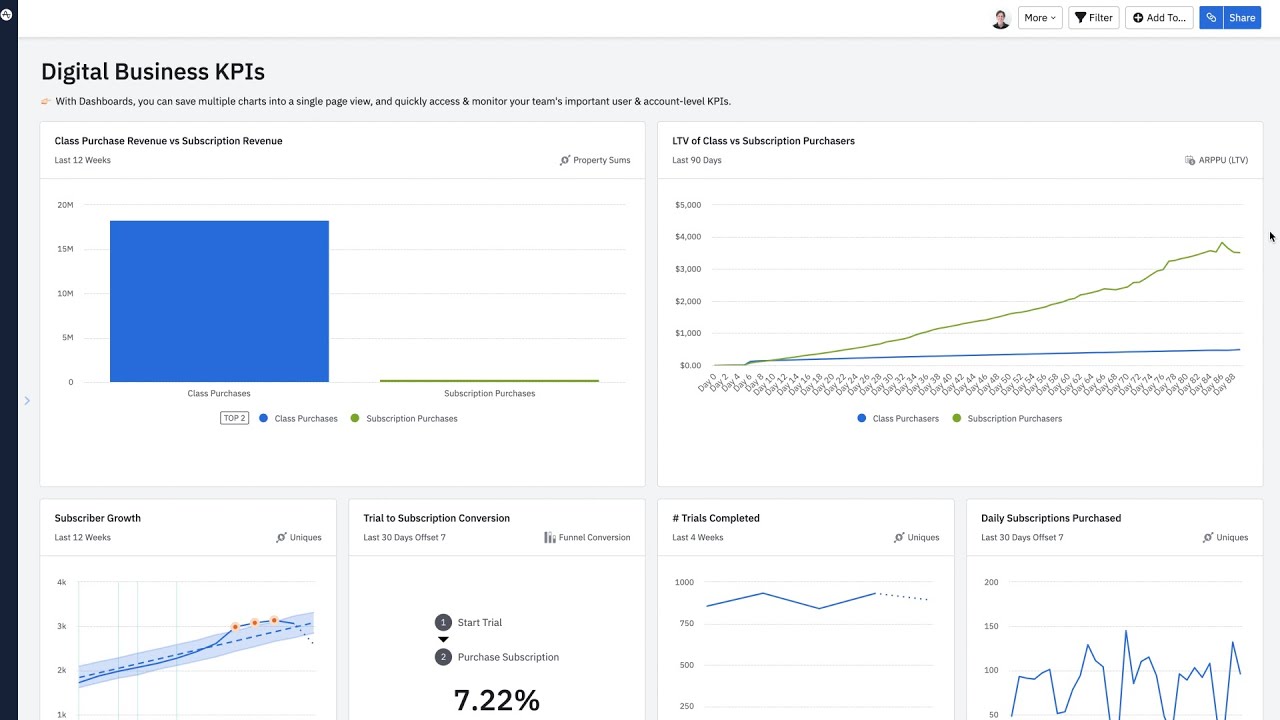Click the ARPPU (LTV) chart icon
The image size is (1280, 720).
[x=1190, y=160]
